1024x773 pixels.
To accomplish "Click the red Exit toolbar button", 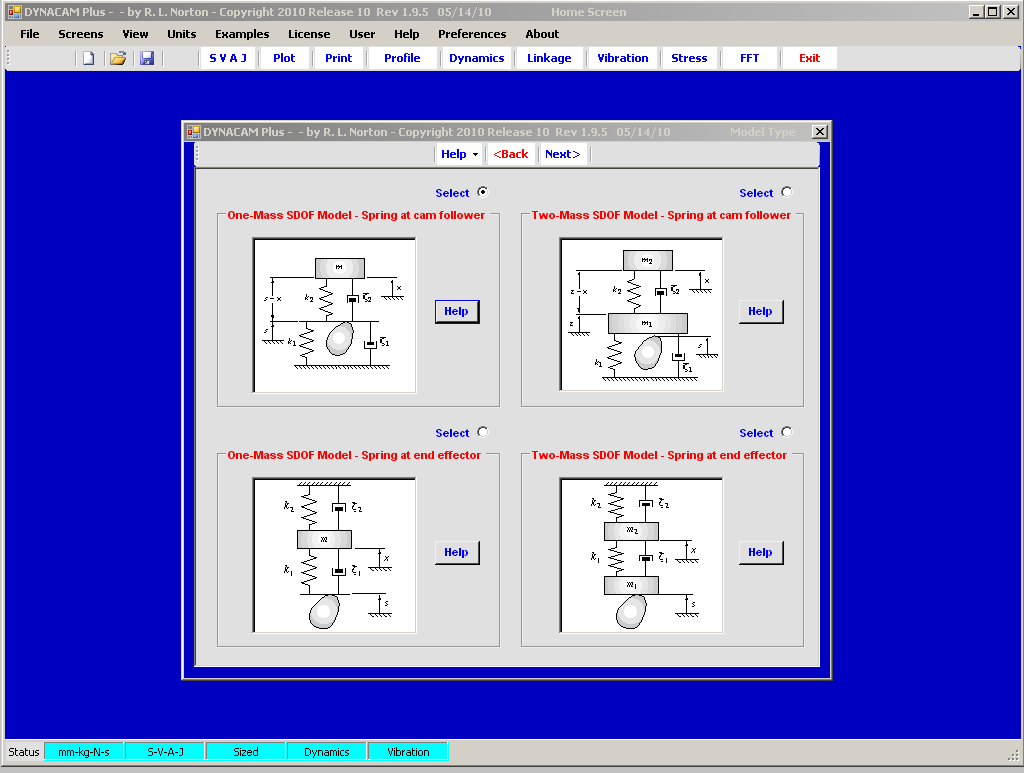I will (809, 58).
